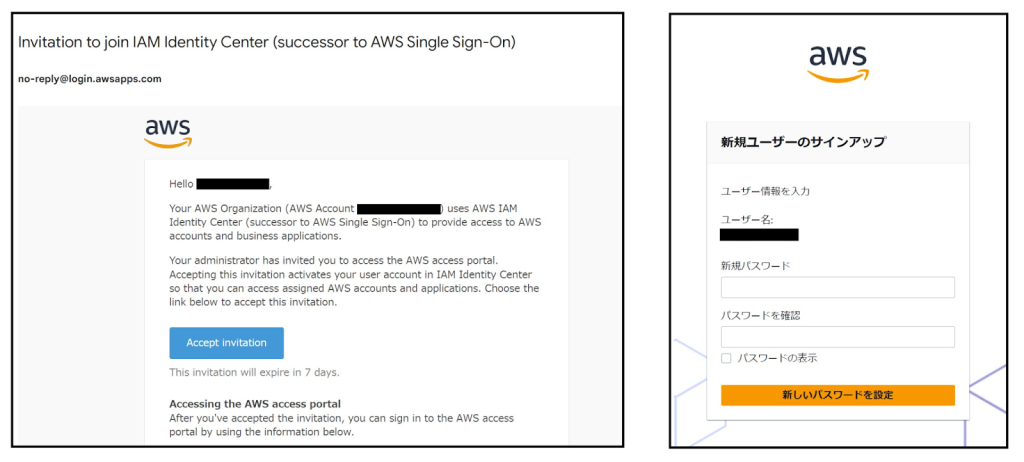The height and width of the screenshot is (462, 1024).
Task: Click the redacted name after Hello
Action: 232,184
